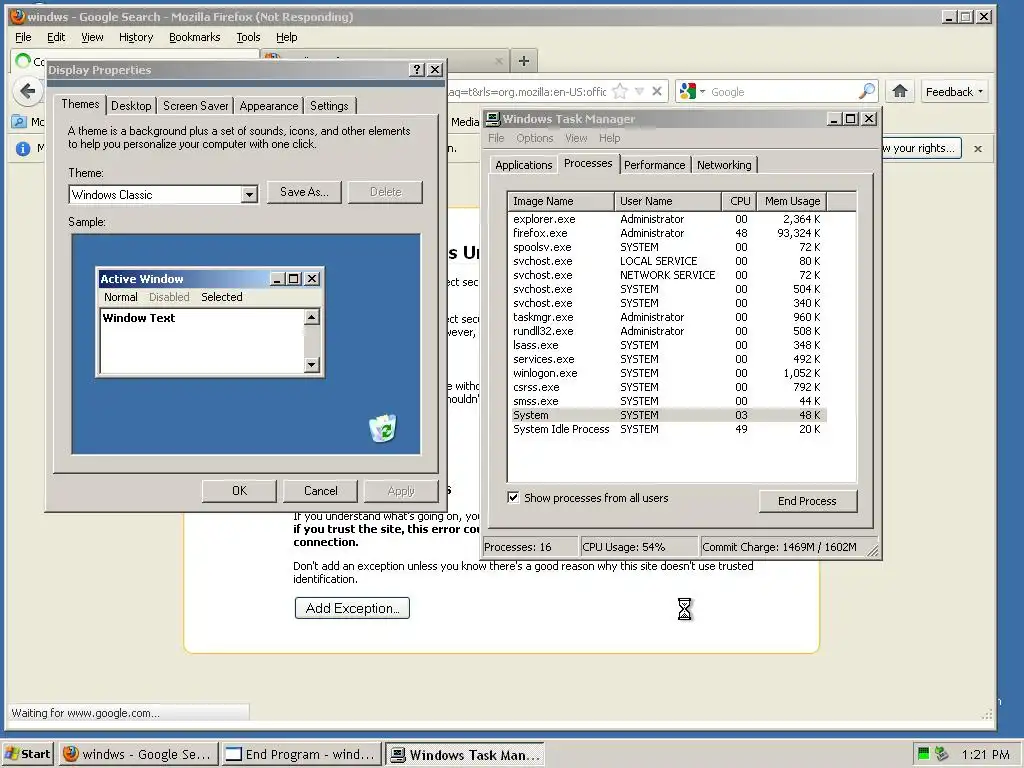This screenshot has height=768, width=1024.
Task: Open Firefox History menu
Action: [x=136, y=37]
